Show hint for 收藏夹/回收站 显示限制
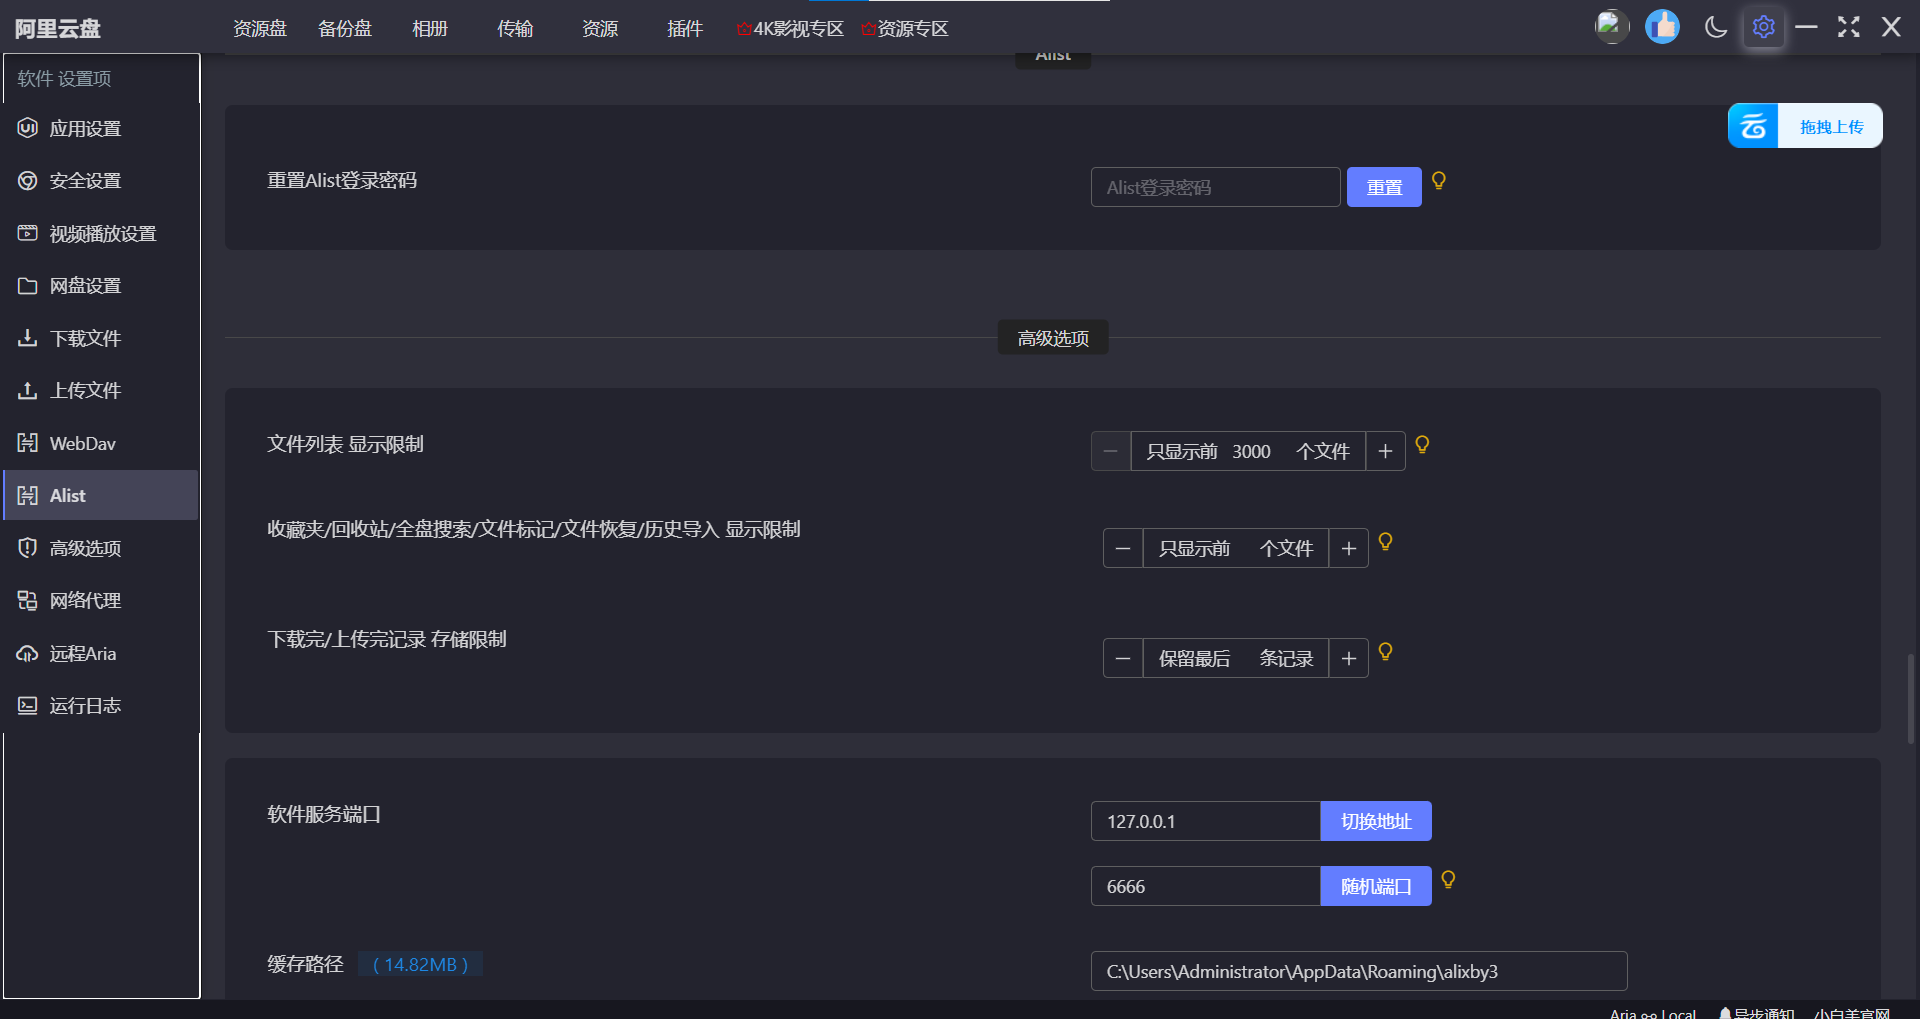This screenshot has width=1920, height=1019. [1386, 541]
